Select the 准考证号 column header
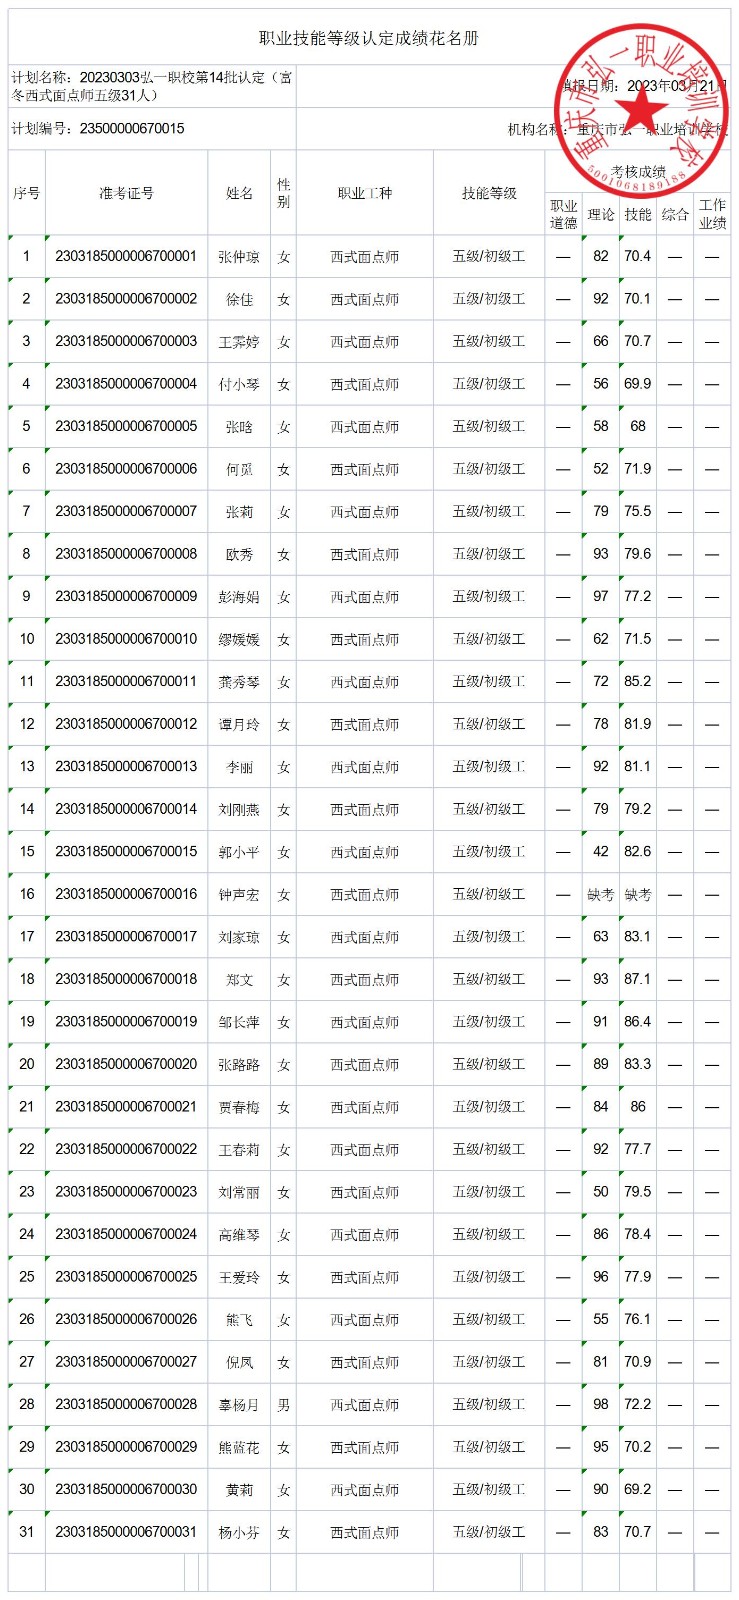 tap(126, 193)
